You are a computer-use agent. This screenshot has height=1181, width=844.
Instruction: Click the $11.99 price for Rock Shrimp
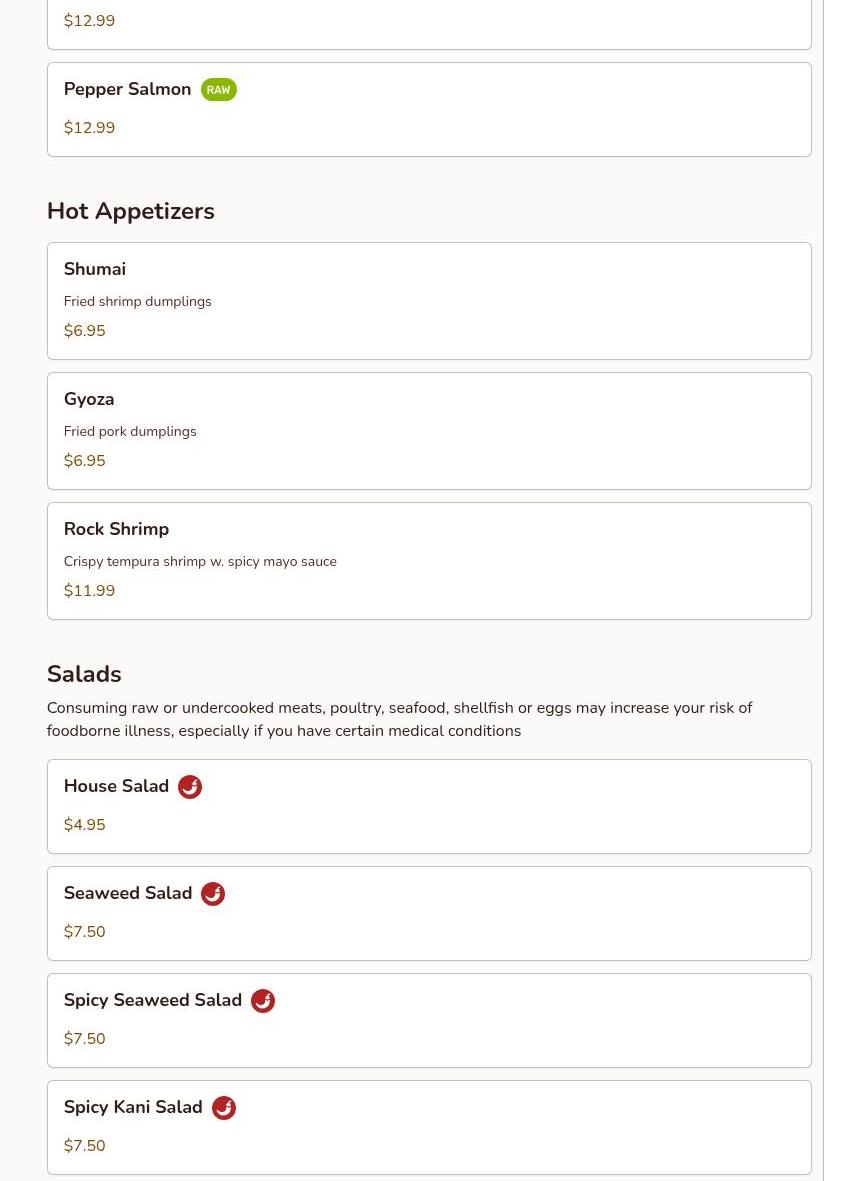89,591
